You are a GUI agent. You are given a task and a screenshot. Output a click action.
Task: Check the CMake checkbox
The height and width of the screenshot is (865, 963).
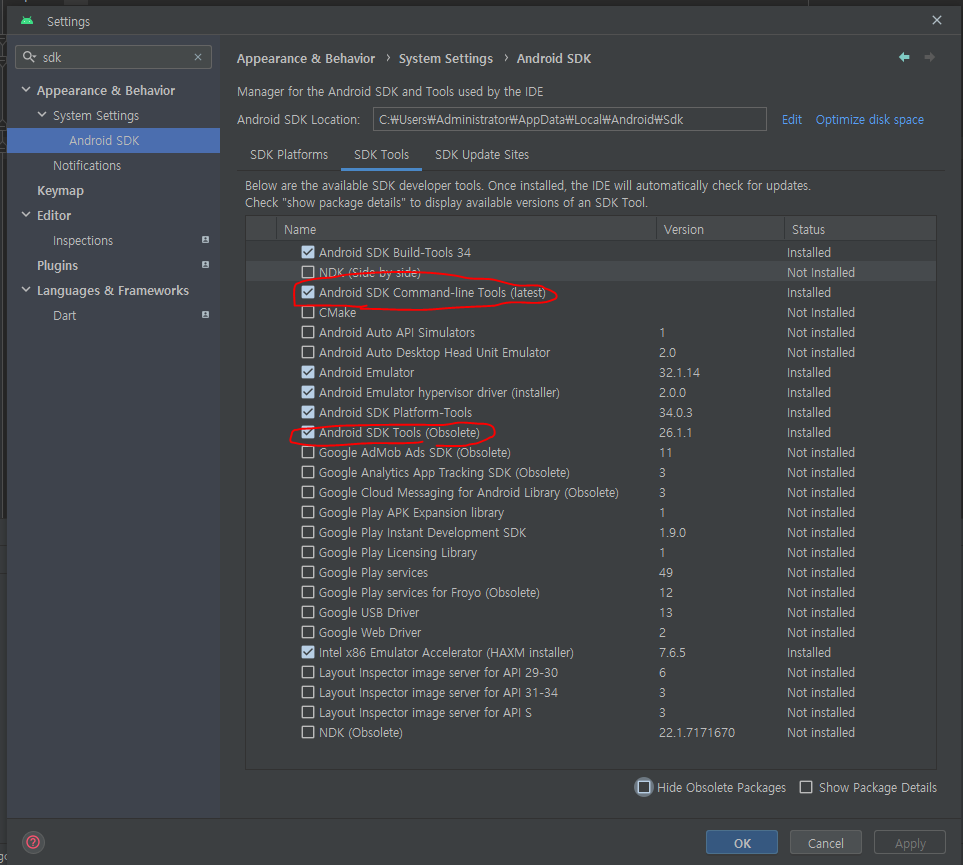pyautogui.click(x=308, y=312)
